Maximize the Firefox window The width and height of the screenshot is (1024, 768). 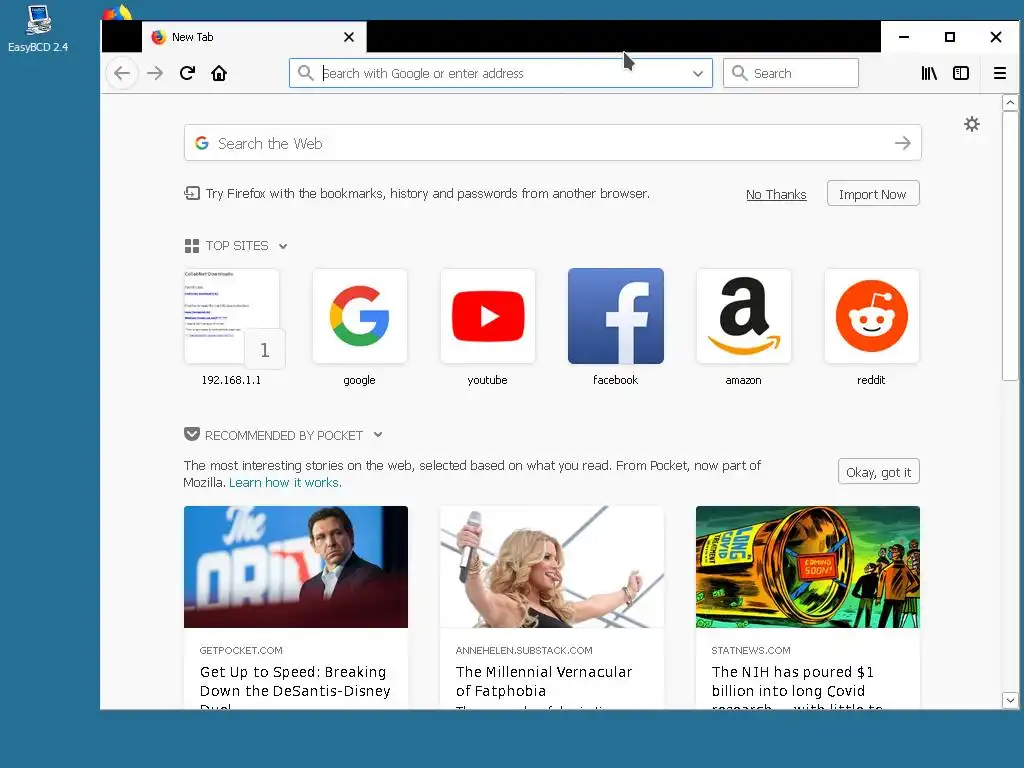click(x=950, y=37)
